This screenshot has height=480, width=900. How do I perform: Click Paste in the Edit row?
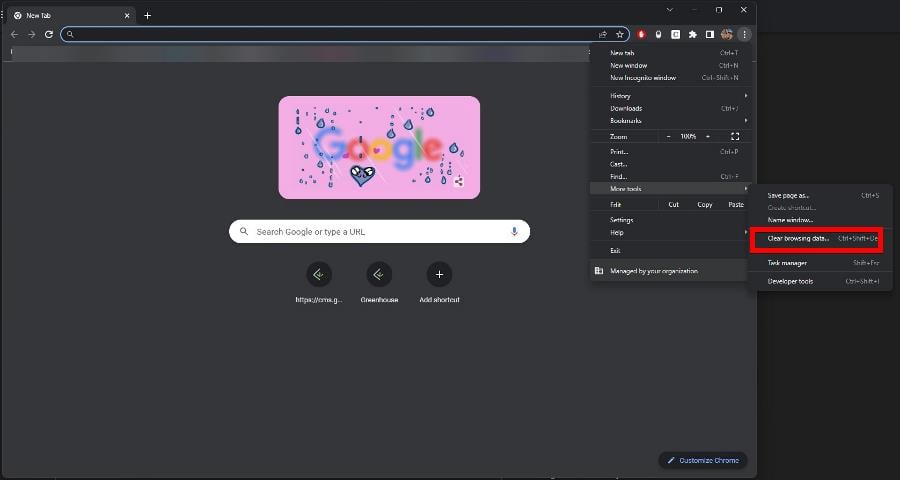(735, 204)
